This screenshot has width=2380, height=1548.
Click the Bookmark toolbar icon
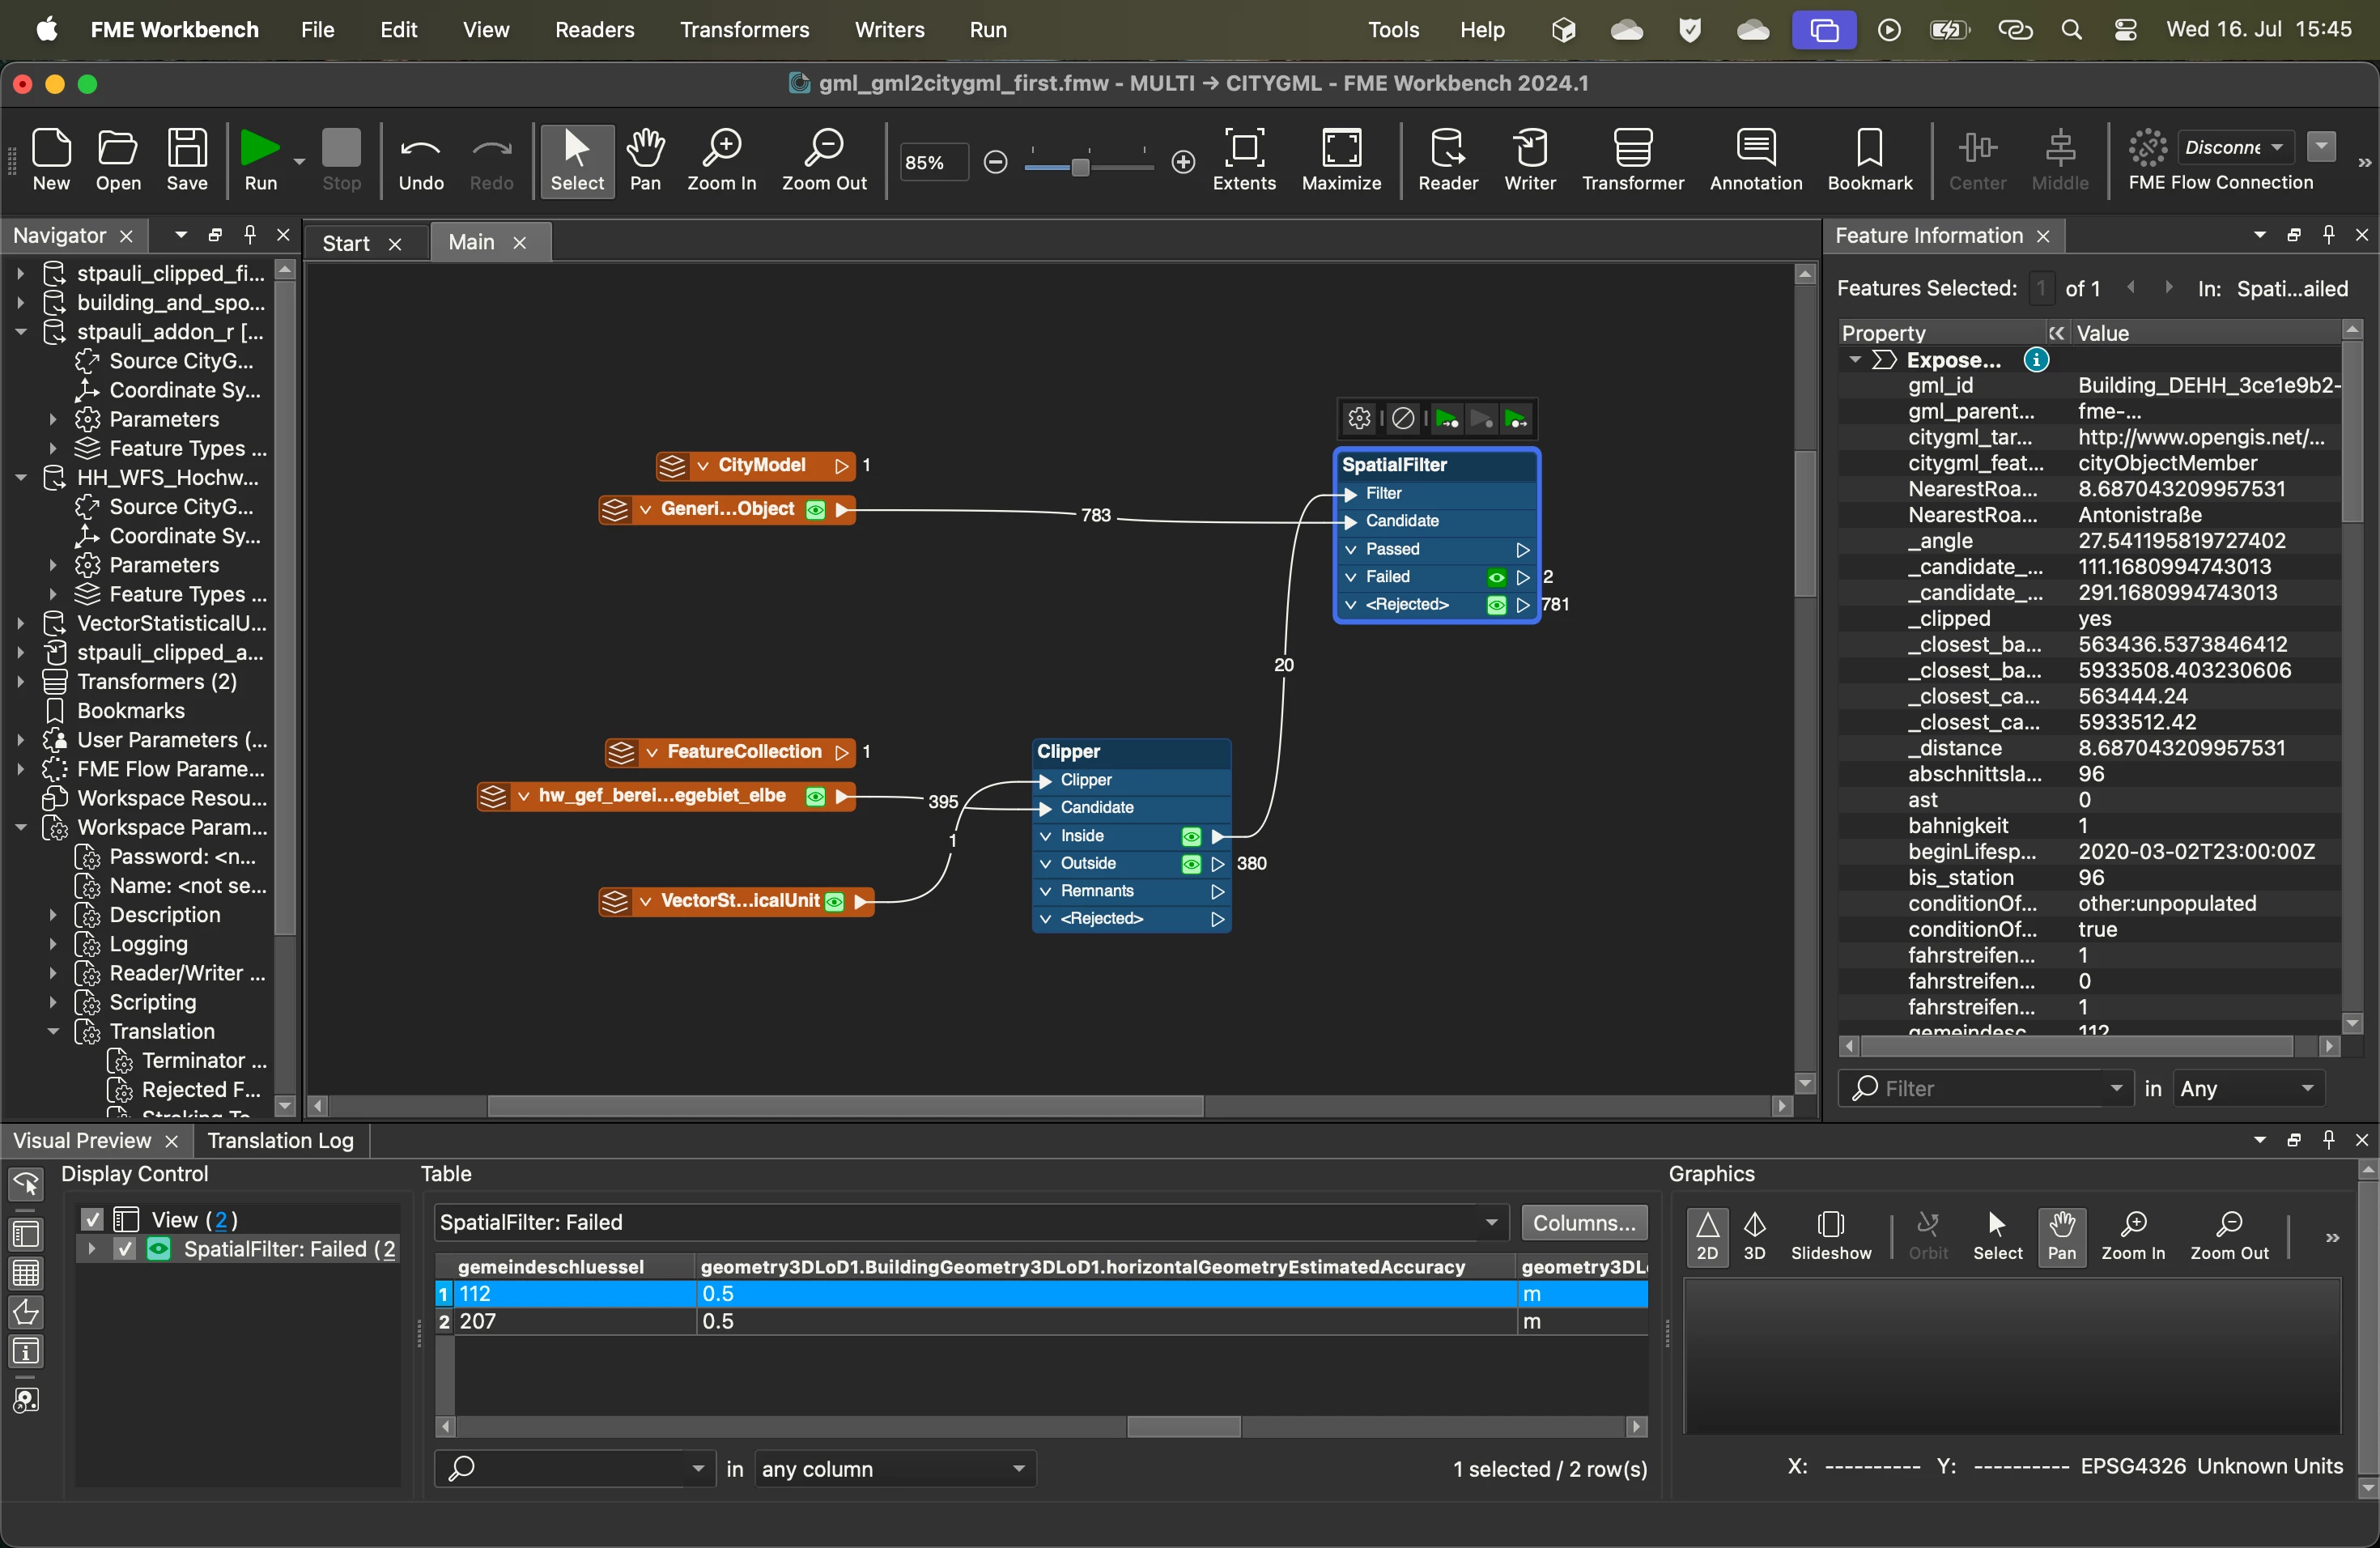1870,160
